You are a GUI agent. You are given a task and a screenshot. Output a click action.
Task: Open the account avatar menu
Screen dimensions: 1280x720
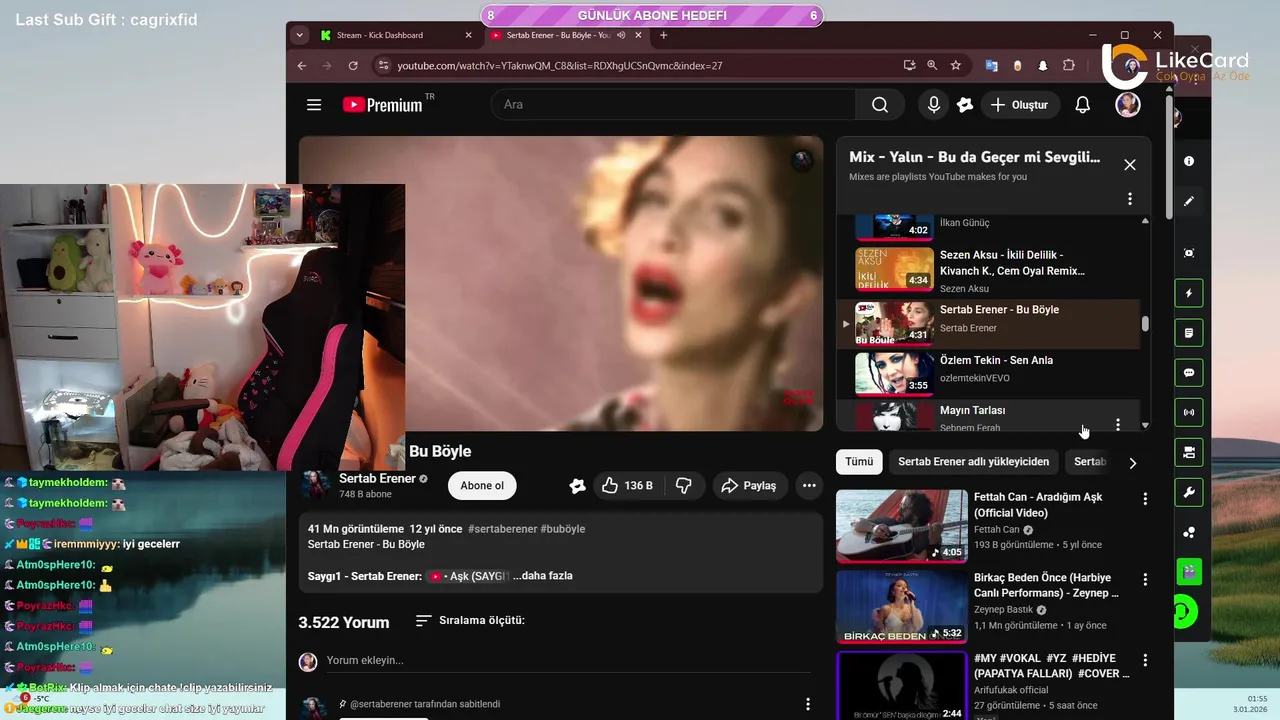click(1128, 105)
